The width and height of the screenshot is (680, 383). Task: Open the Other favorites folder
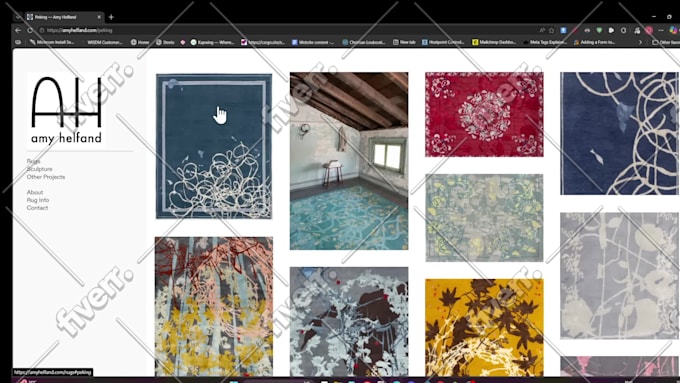point(666,42)
